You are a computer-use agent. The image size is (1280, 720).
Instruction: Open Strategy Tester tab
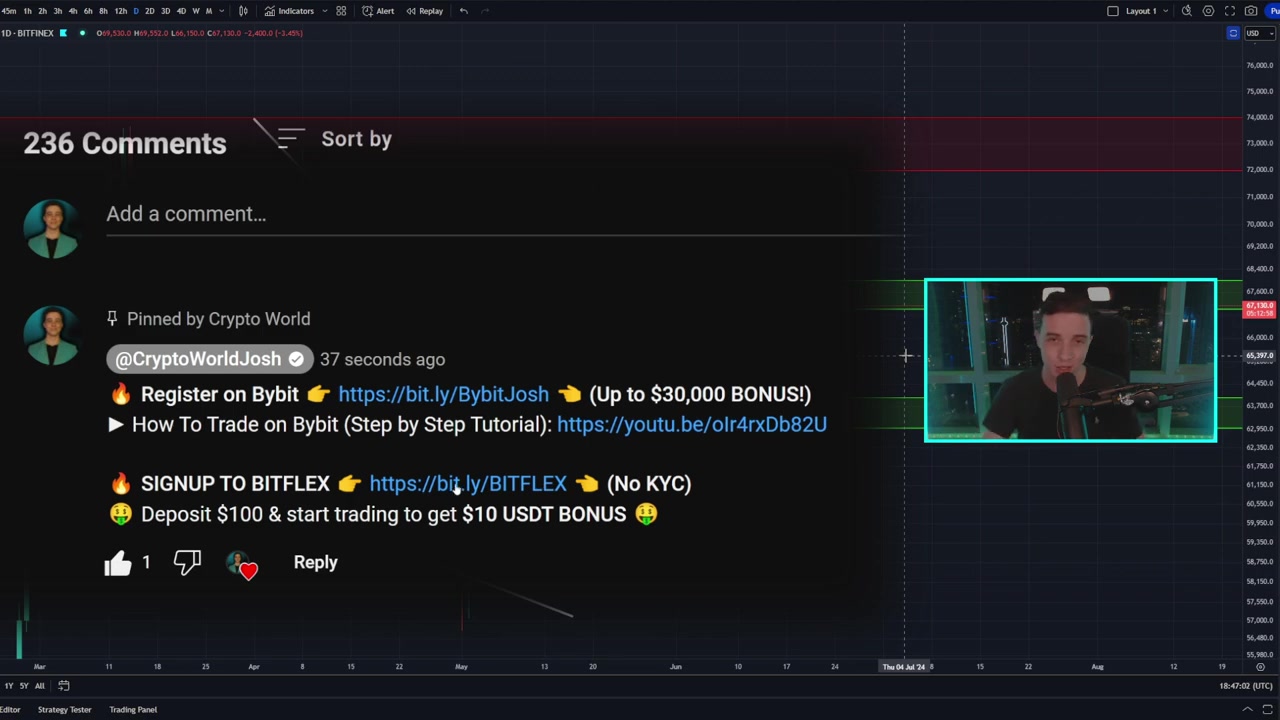(x=64, y=710)
